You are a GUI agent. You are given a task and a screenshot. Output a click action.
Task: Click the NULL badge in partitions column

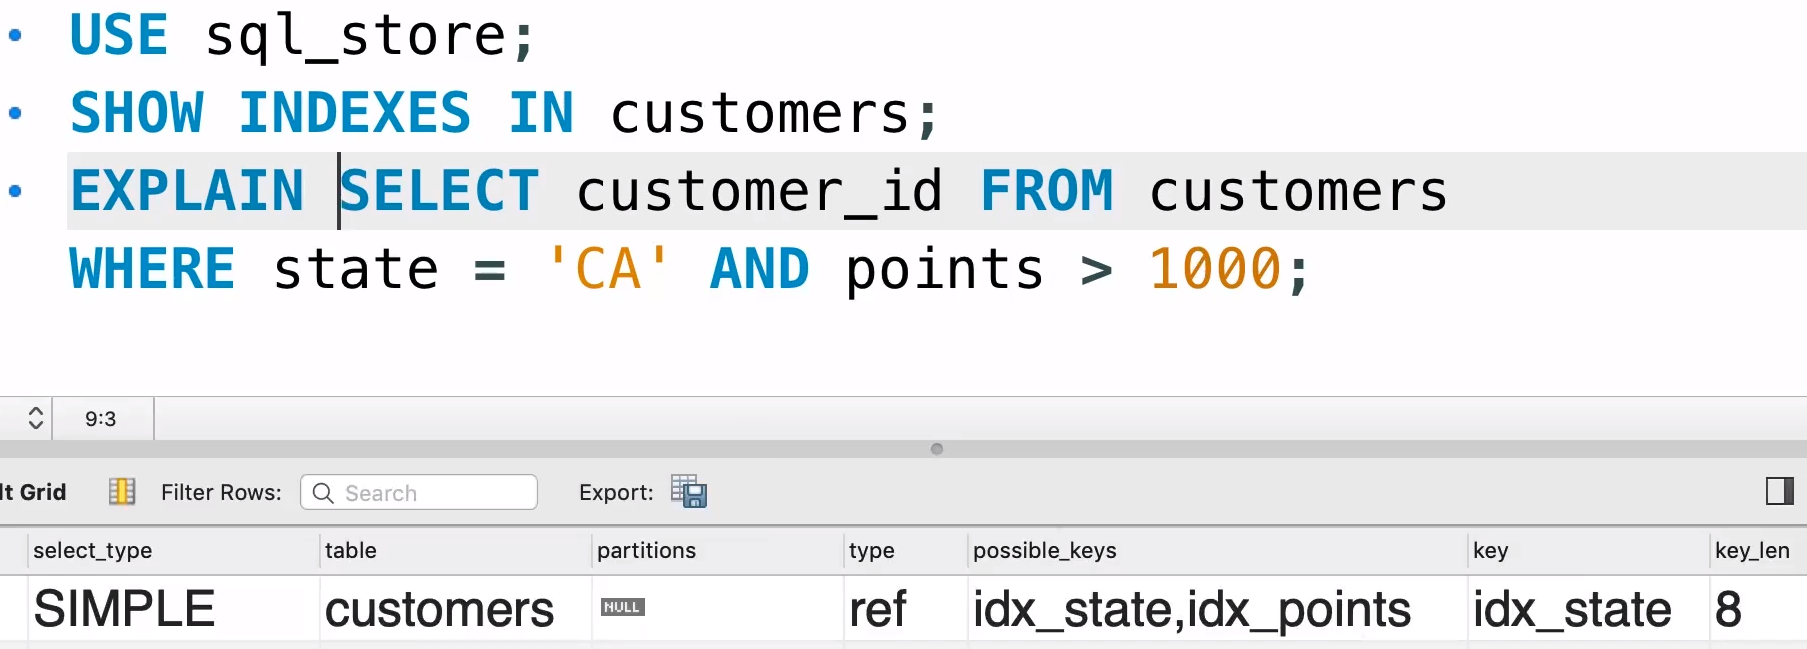pos(622,607)
